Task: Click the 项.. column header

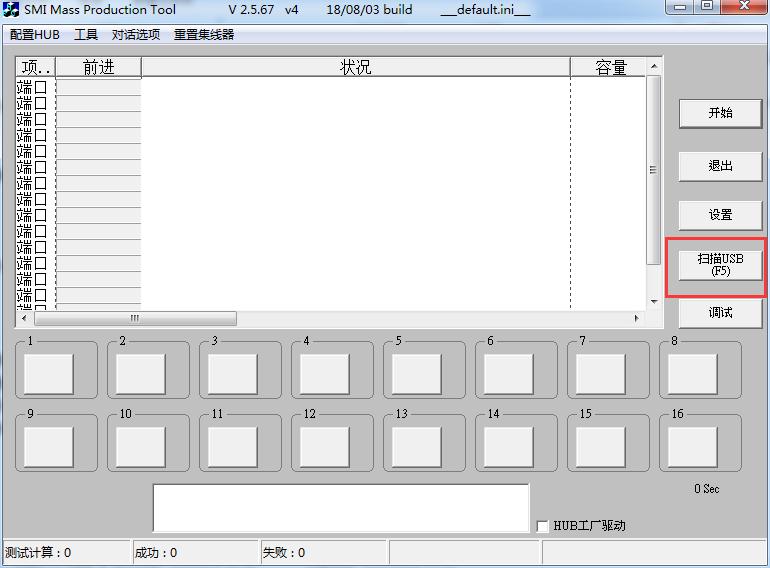Action: tap(36, 67)
